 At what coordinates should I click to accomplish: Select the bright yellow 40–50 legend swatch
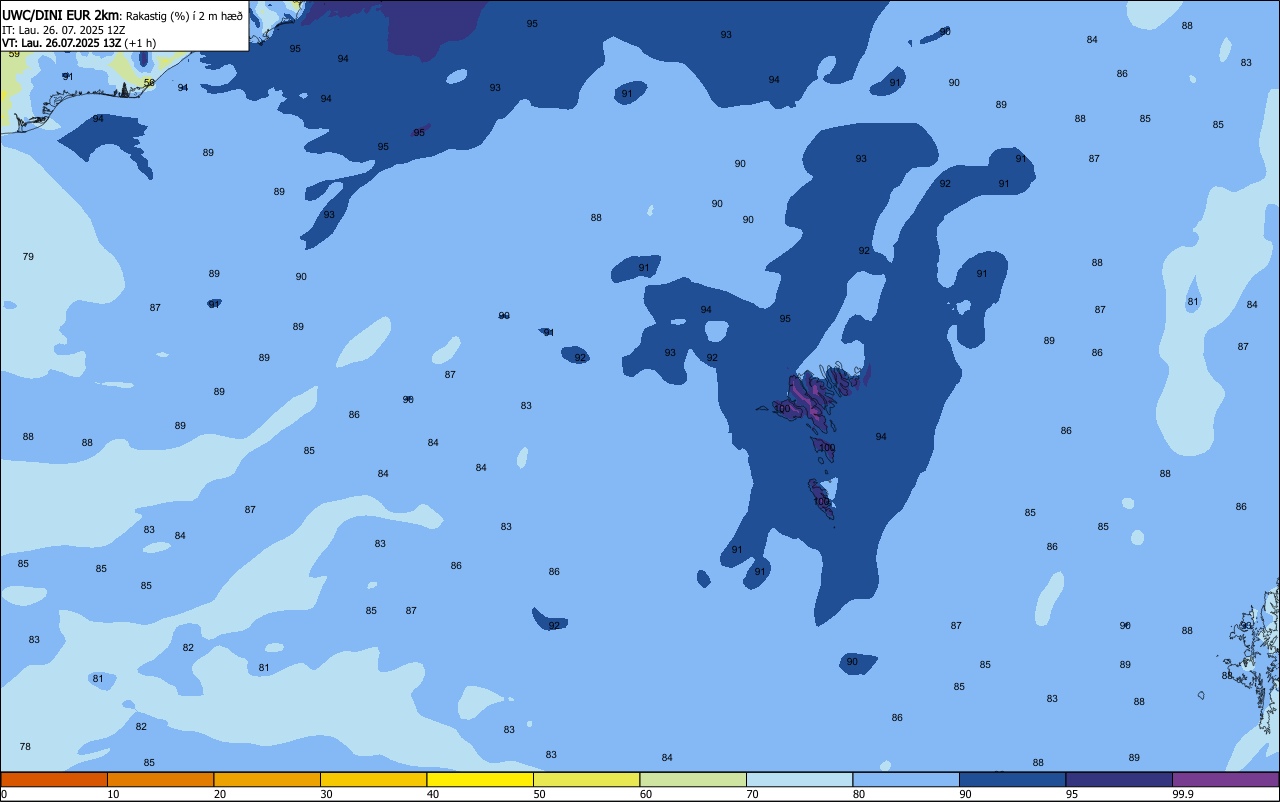480,779
